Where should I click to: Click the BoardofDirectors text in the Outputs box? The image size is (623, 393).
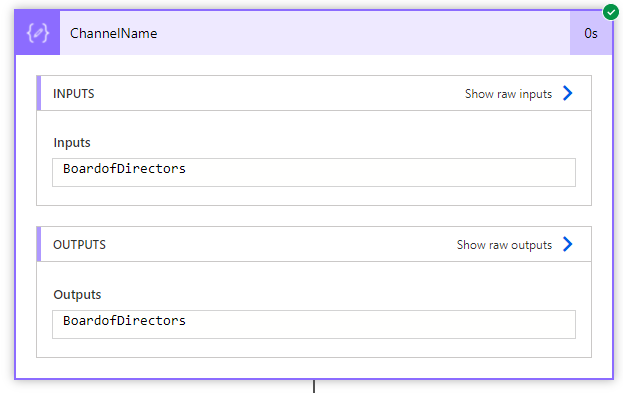point(124,321)
